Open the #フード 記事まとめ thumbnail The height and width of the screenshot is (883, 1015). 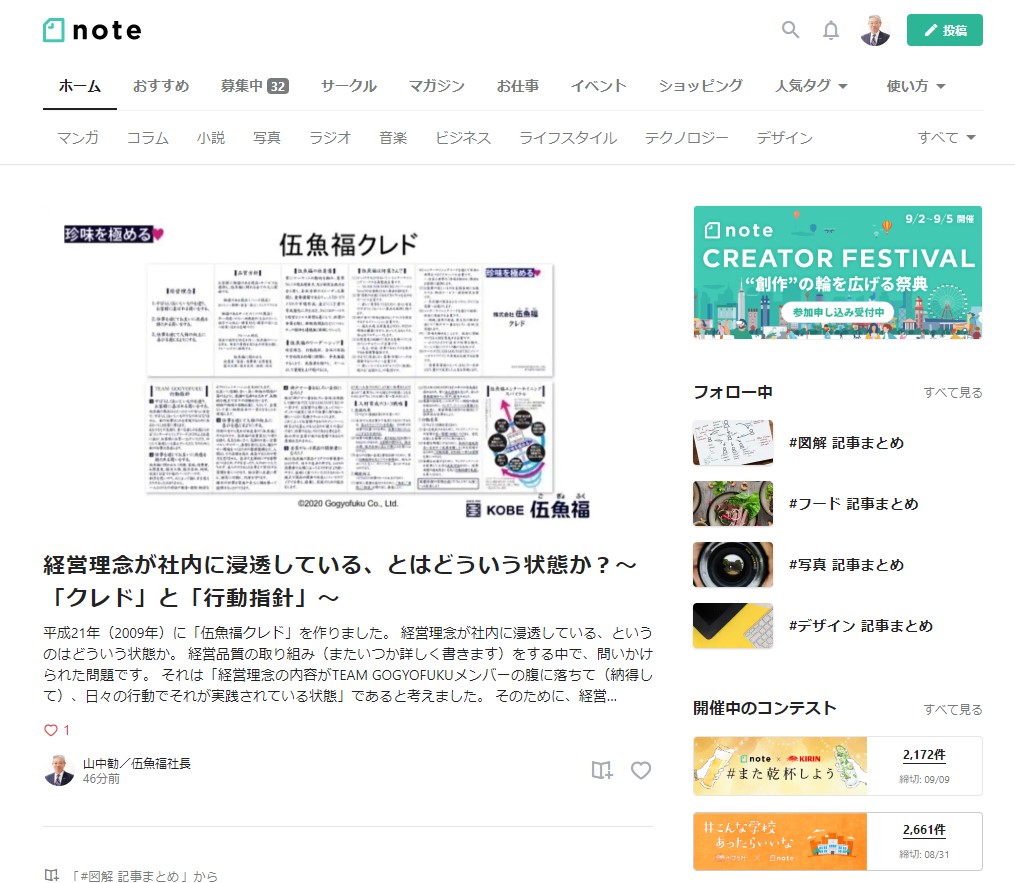733,504
